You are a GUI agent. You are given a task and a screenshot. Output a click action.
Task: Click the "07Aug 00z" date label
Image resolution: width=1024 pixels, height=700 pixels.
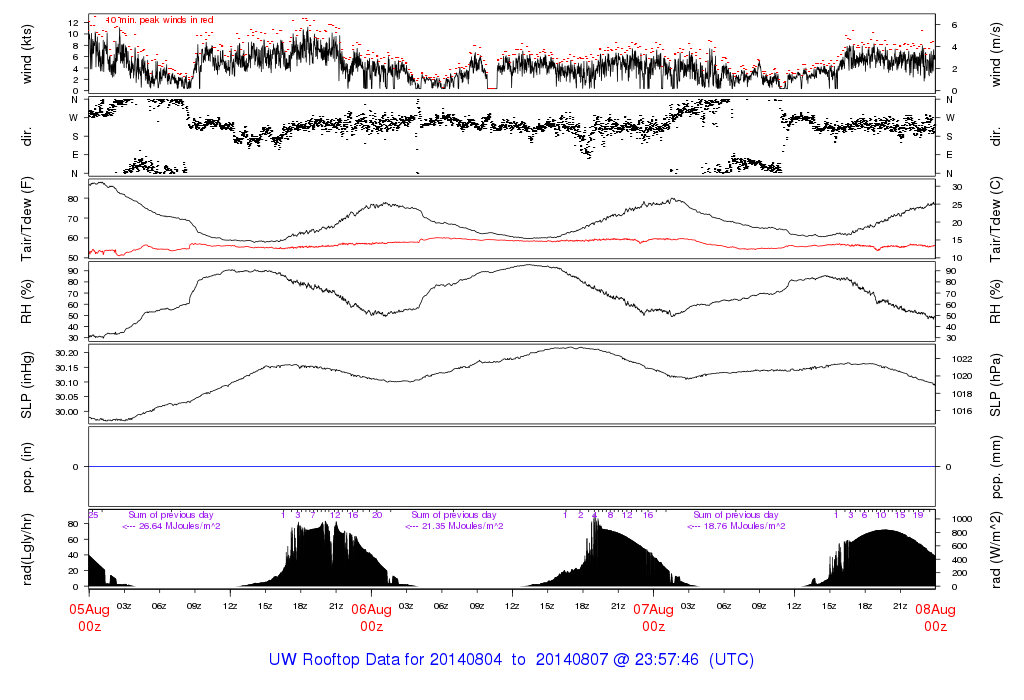click(x=654, y=618)
